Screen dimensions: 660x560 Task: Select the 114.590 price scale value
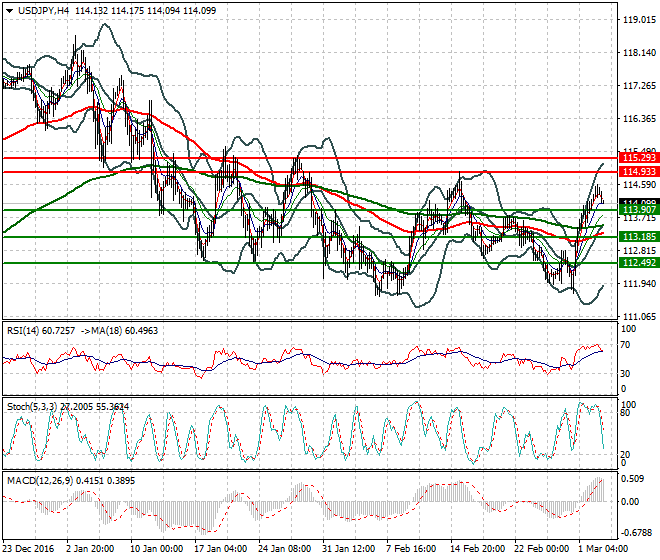tap(639, 185)
